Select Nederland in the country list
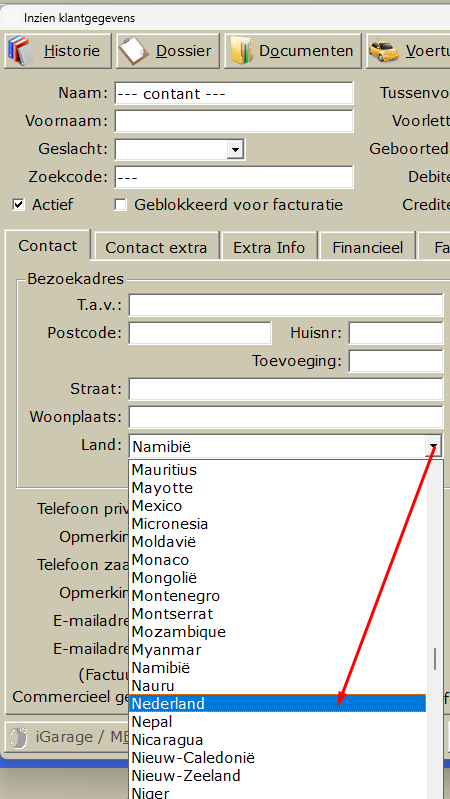 [x=278, y=704]
